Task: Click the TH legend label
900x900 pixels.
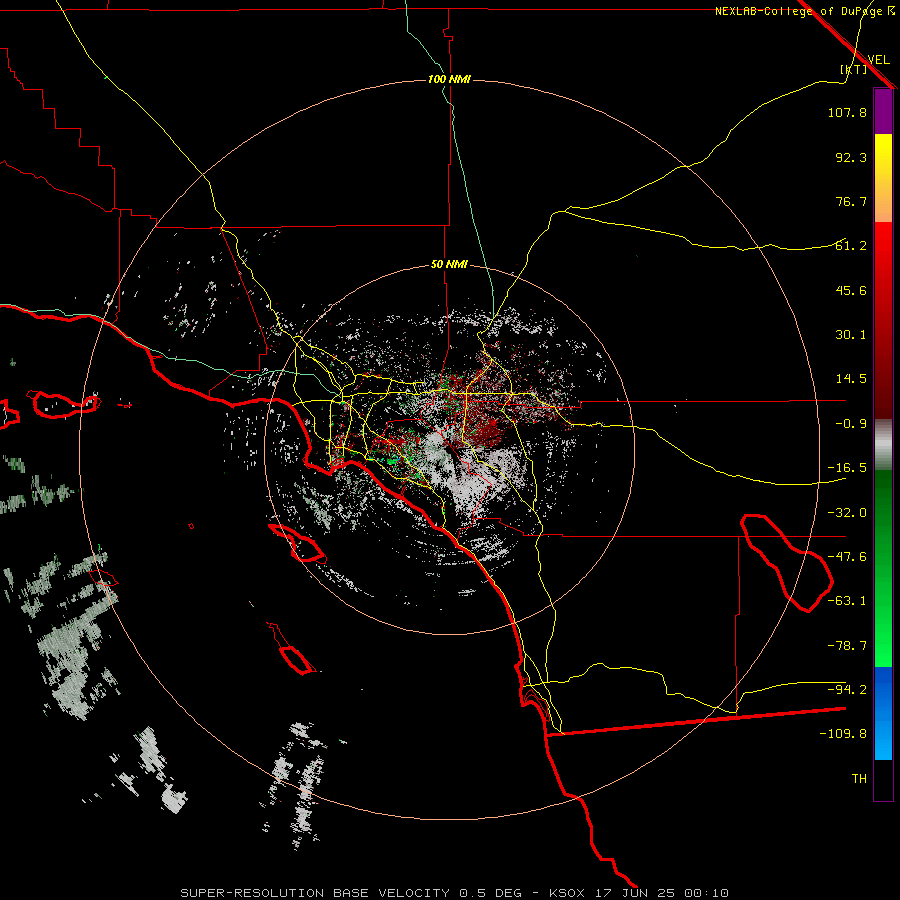Action: click(x=859, y=779)
